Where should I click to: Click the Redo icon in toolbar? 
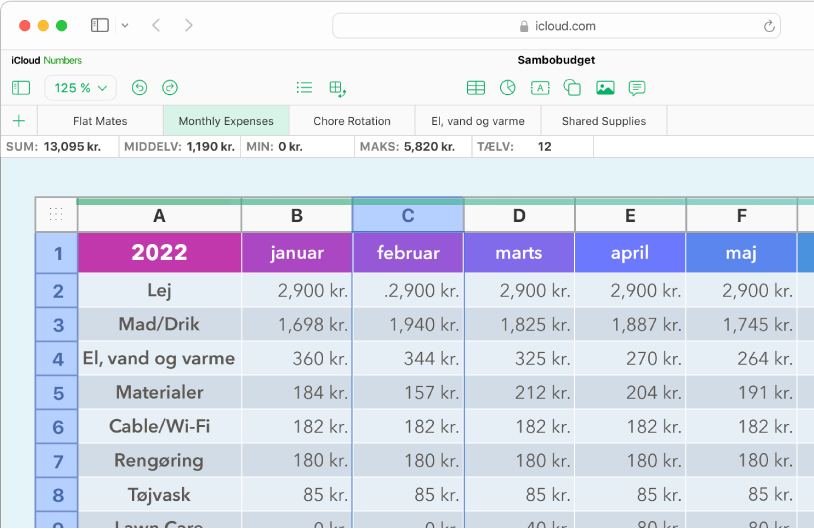170,88
